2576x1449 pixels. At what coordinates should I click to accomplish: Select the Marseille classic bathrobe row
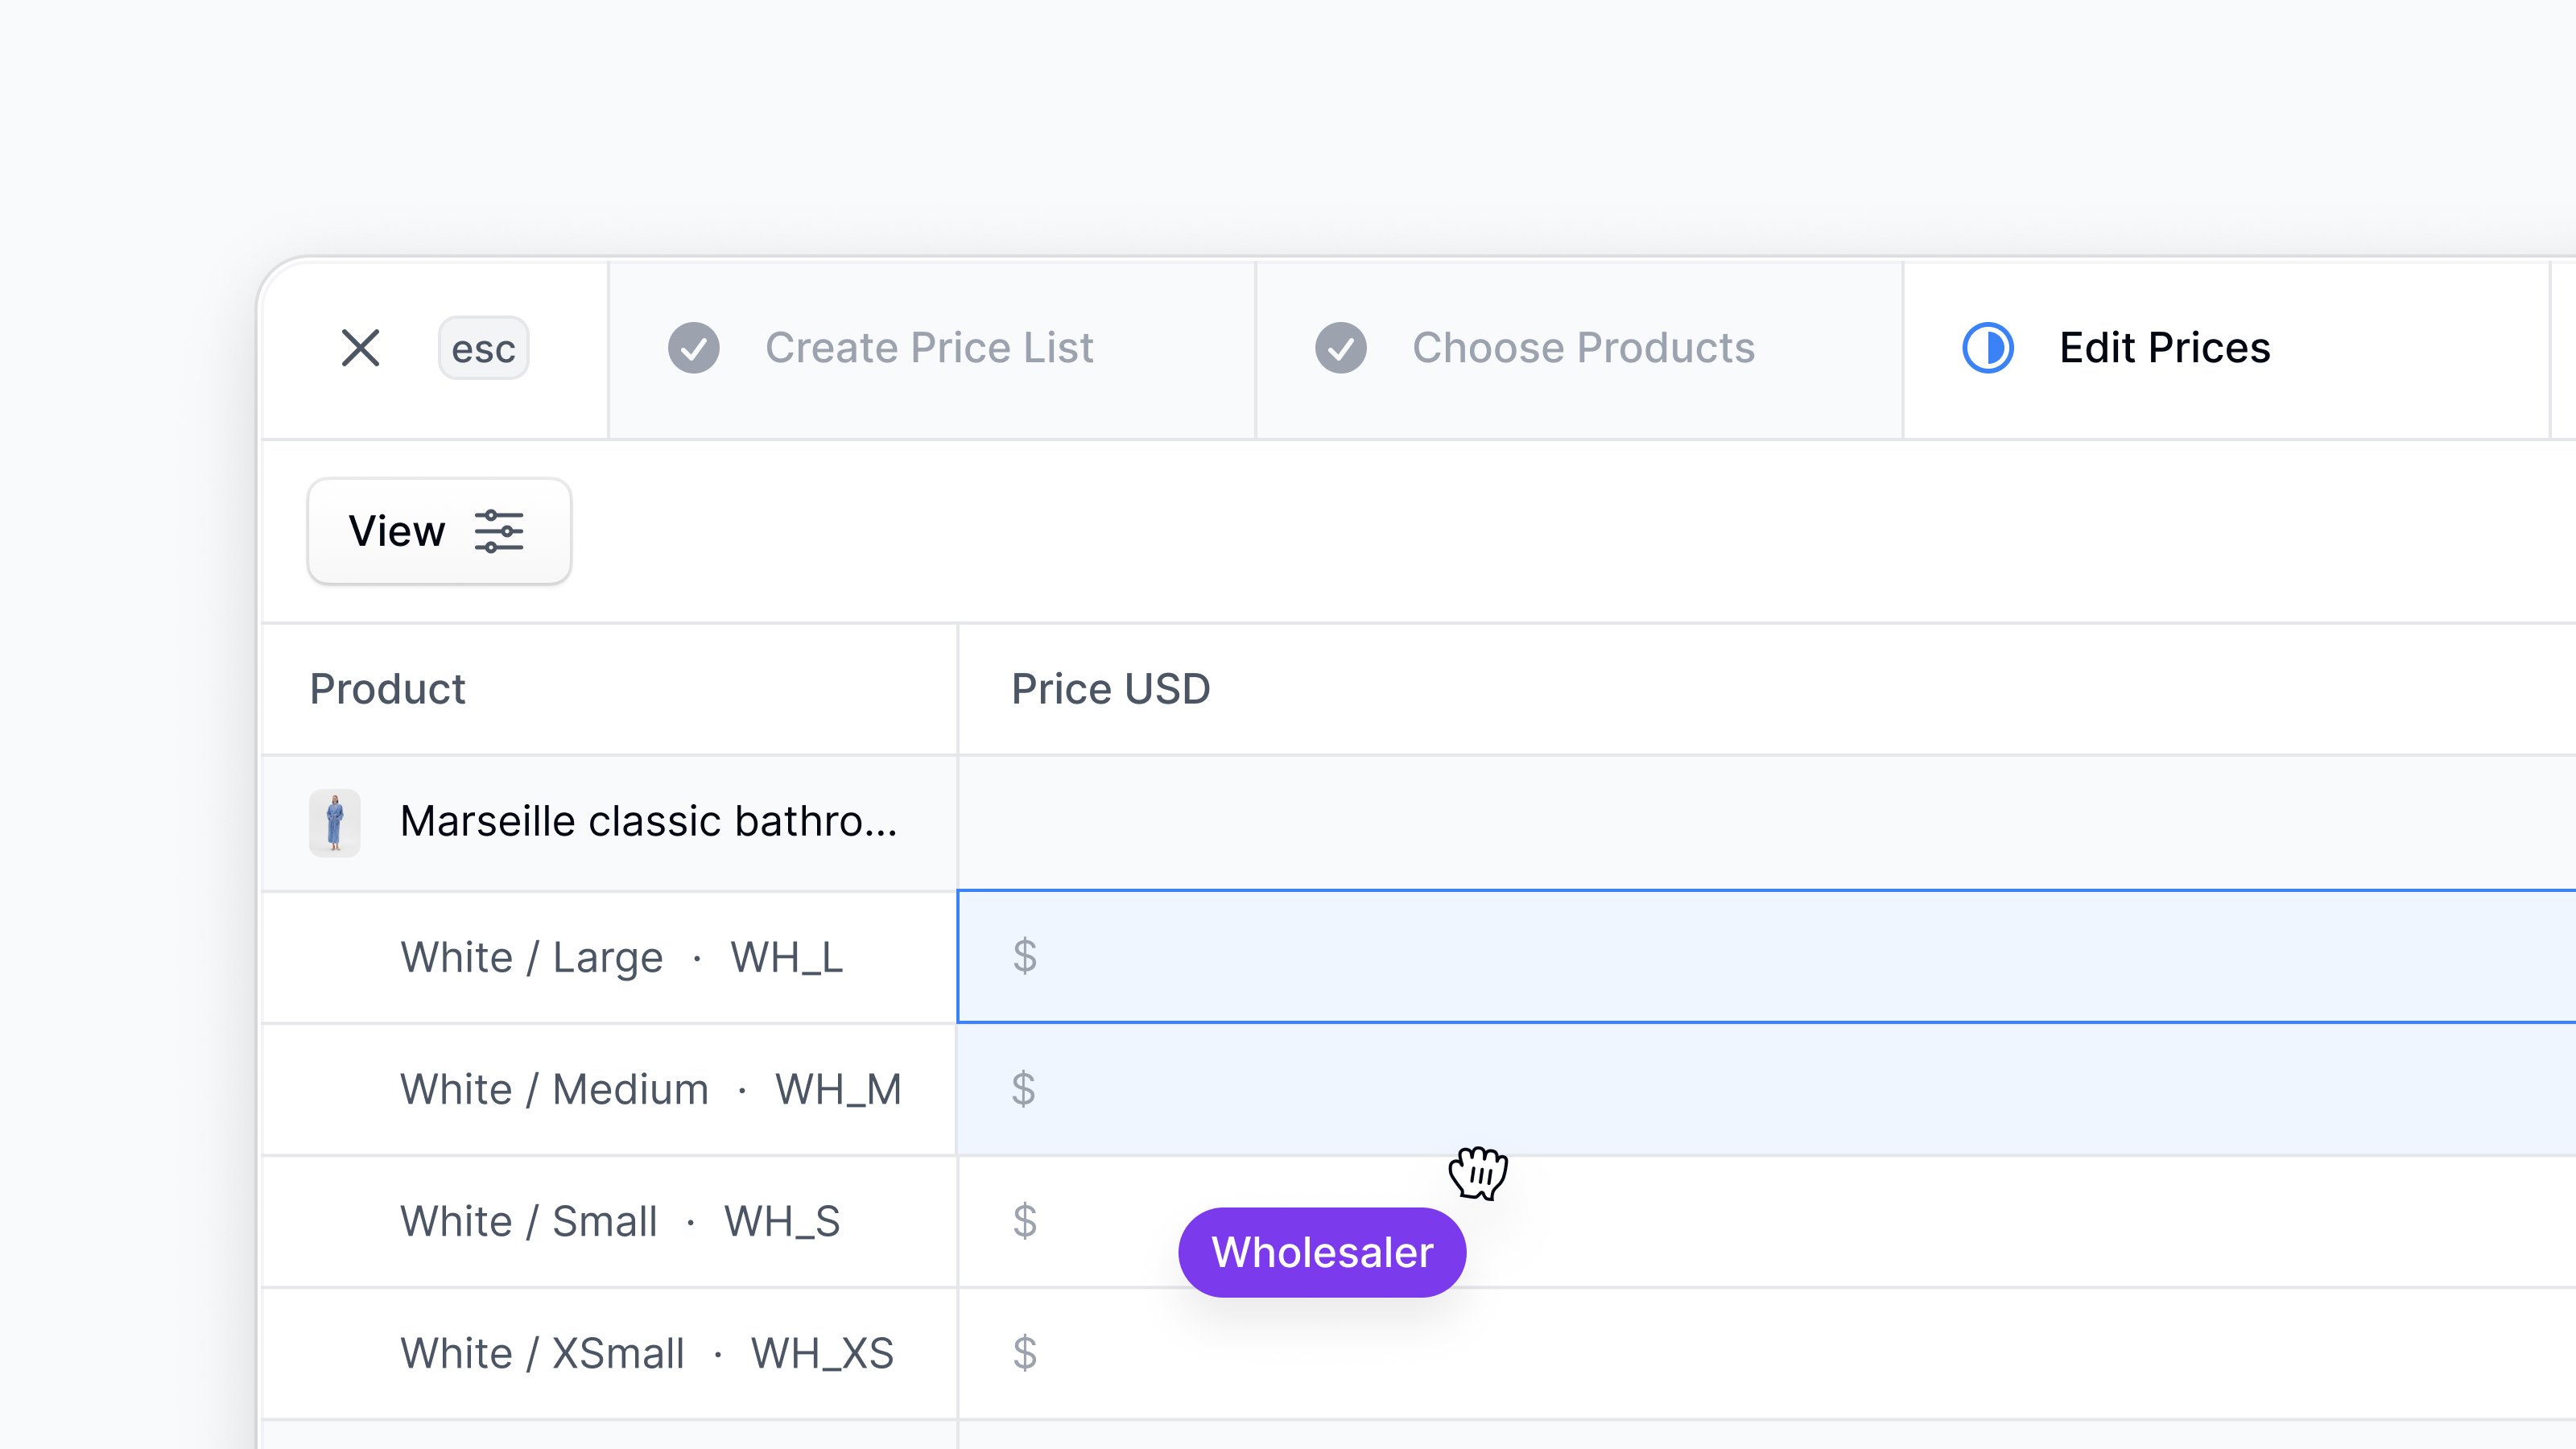(x=1418, y=822)
